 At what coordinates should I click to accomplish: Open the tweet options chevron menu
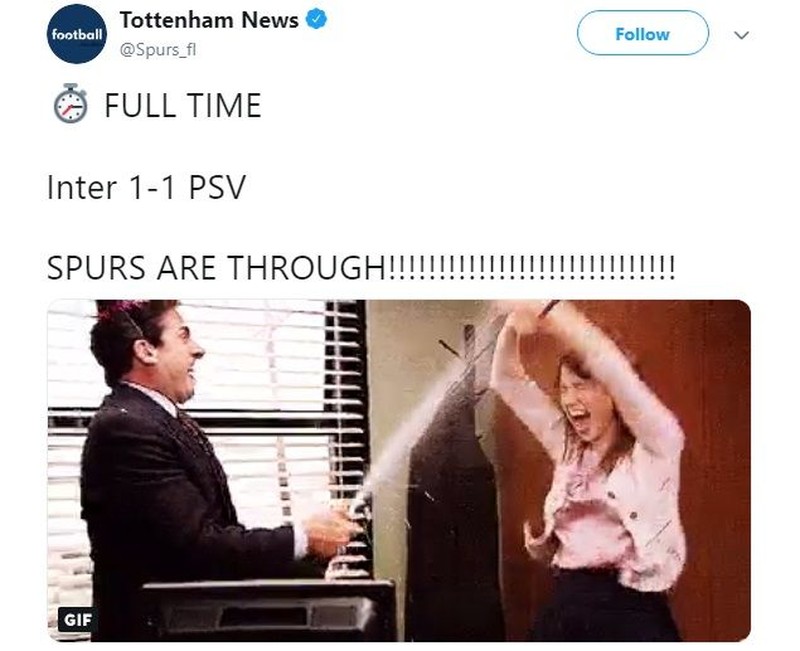(741, 35)
